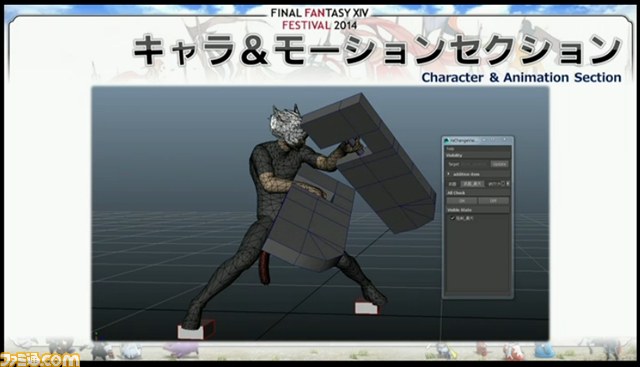This screenshot has width=640, height=367.
Task: Select the lower gray block mesh
Action: (x=308, y=220)
